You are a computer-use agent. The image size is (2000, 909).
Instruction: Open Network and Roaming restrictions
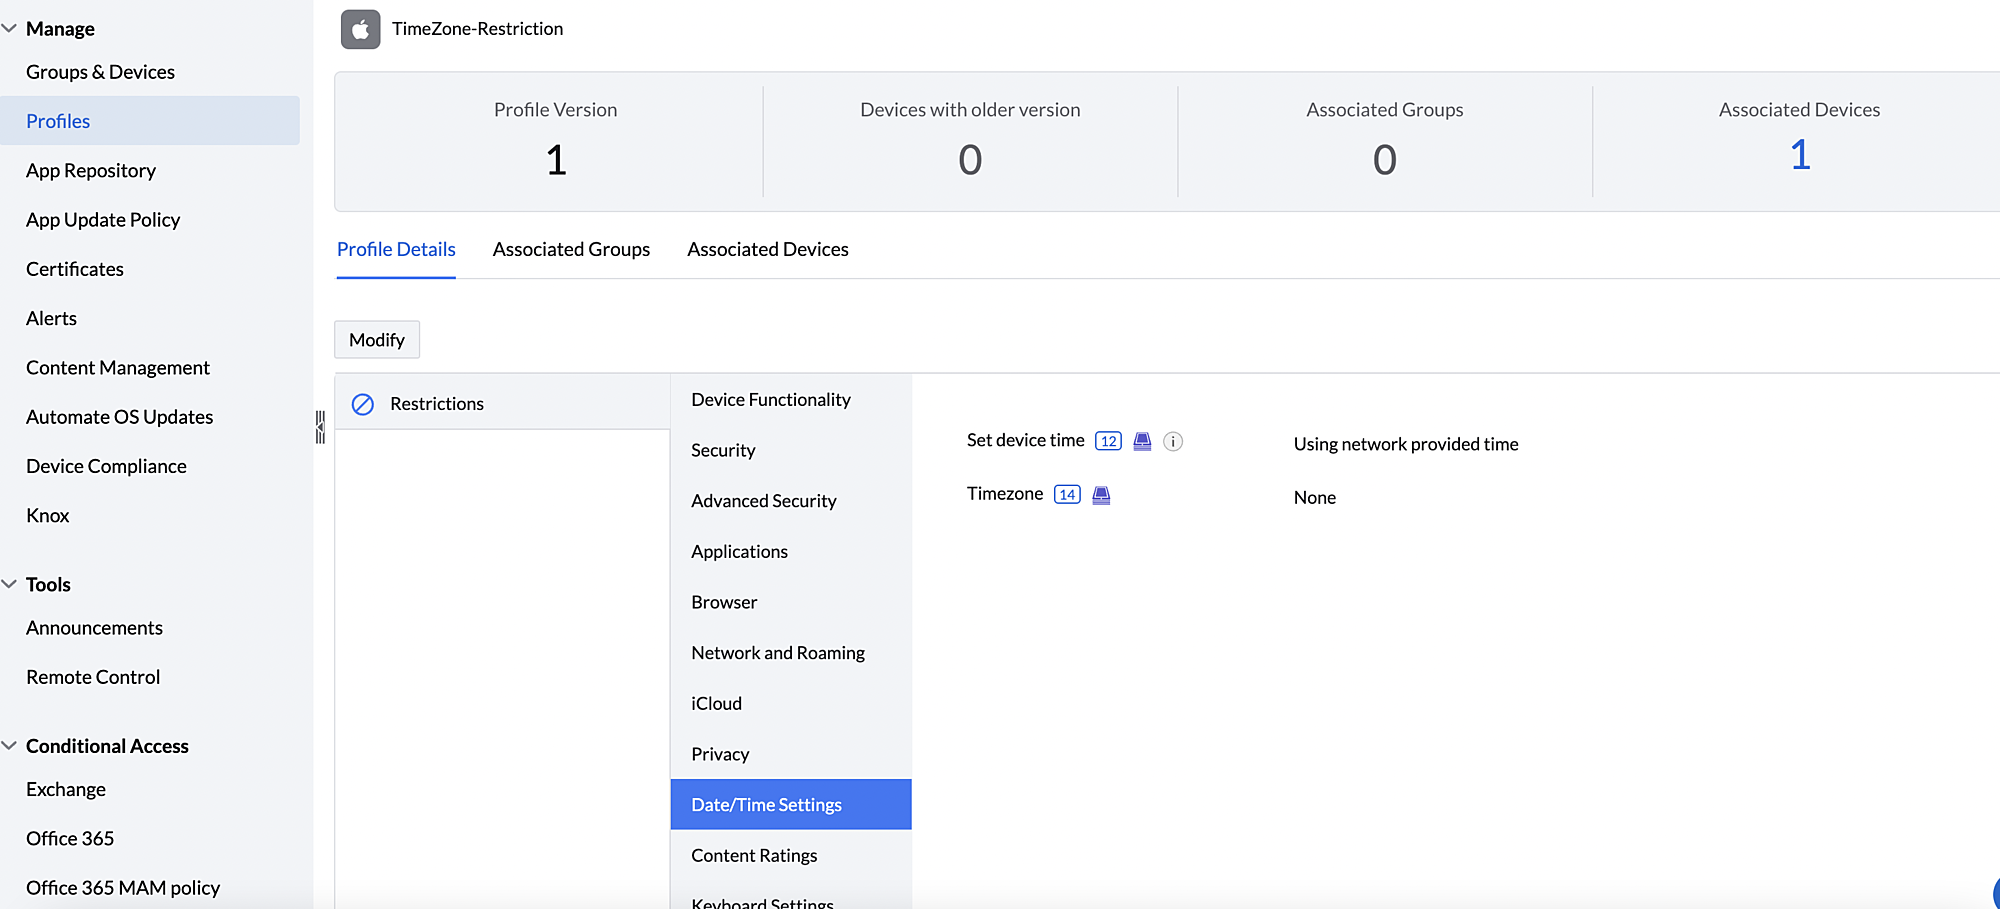click(777, 653)
